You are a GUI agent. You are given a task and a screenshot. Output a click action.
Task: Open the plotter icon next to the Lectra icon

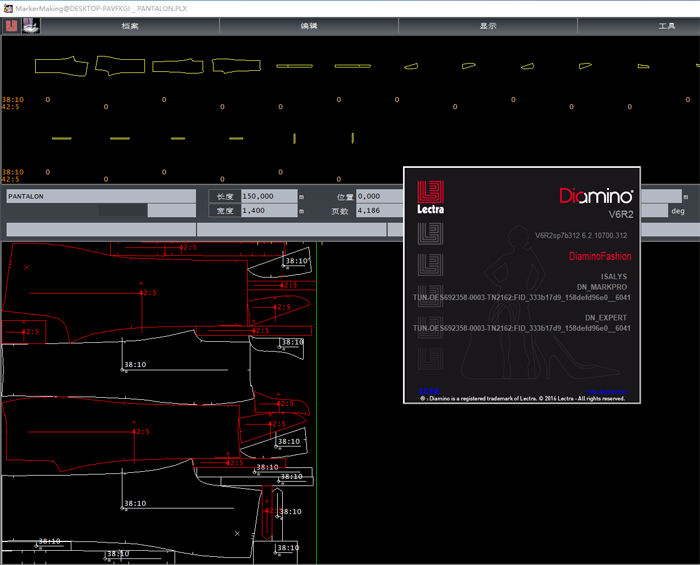[30, 25]
